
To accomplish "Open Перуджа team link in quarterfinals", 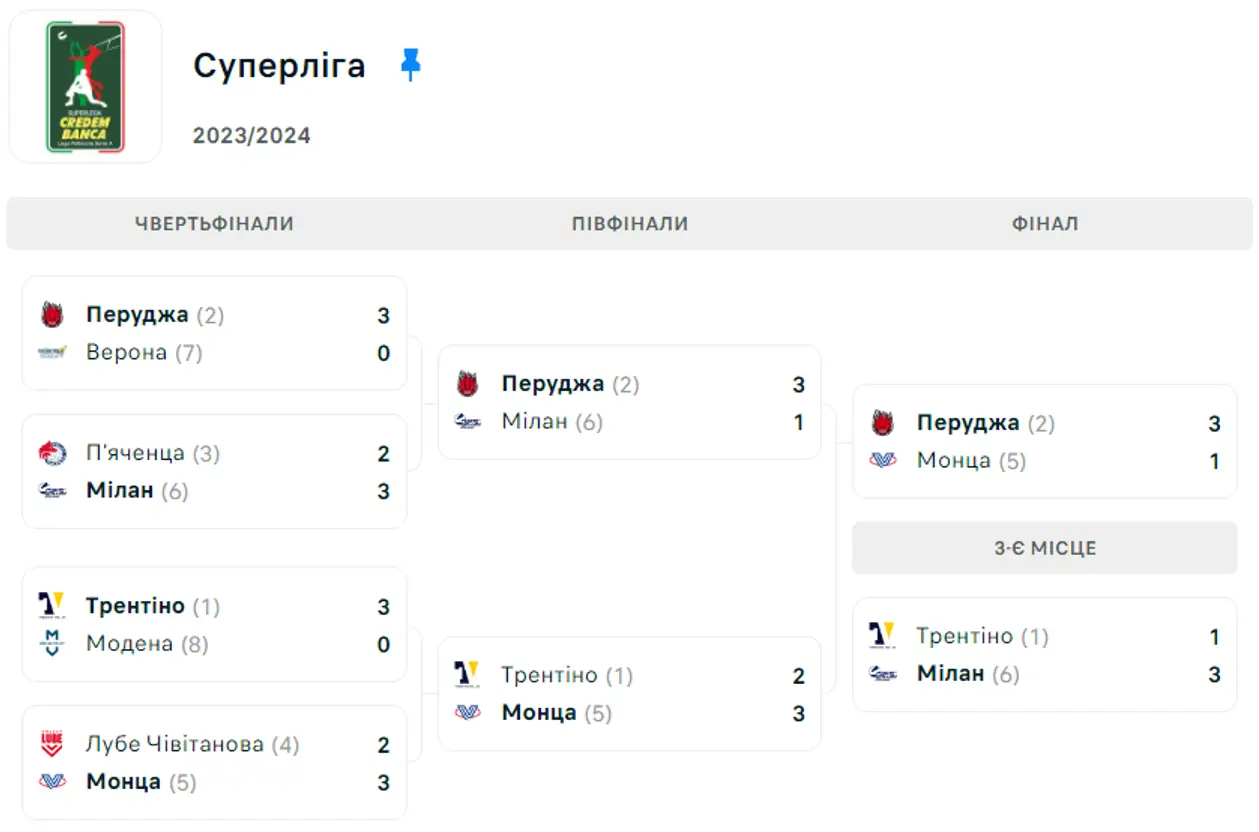I will pyautogui.click(x=137, y=315).
